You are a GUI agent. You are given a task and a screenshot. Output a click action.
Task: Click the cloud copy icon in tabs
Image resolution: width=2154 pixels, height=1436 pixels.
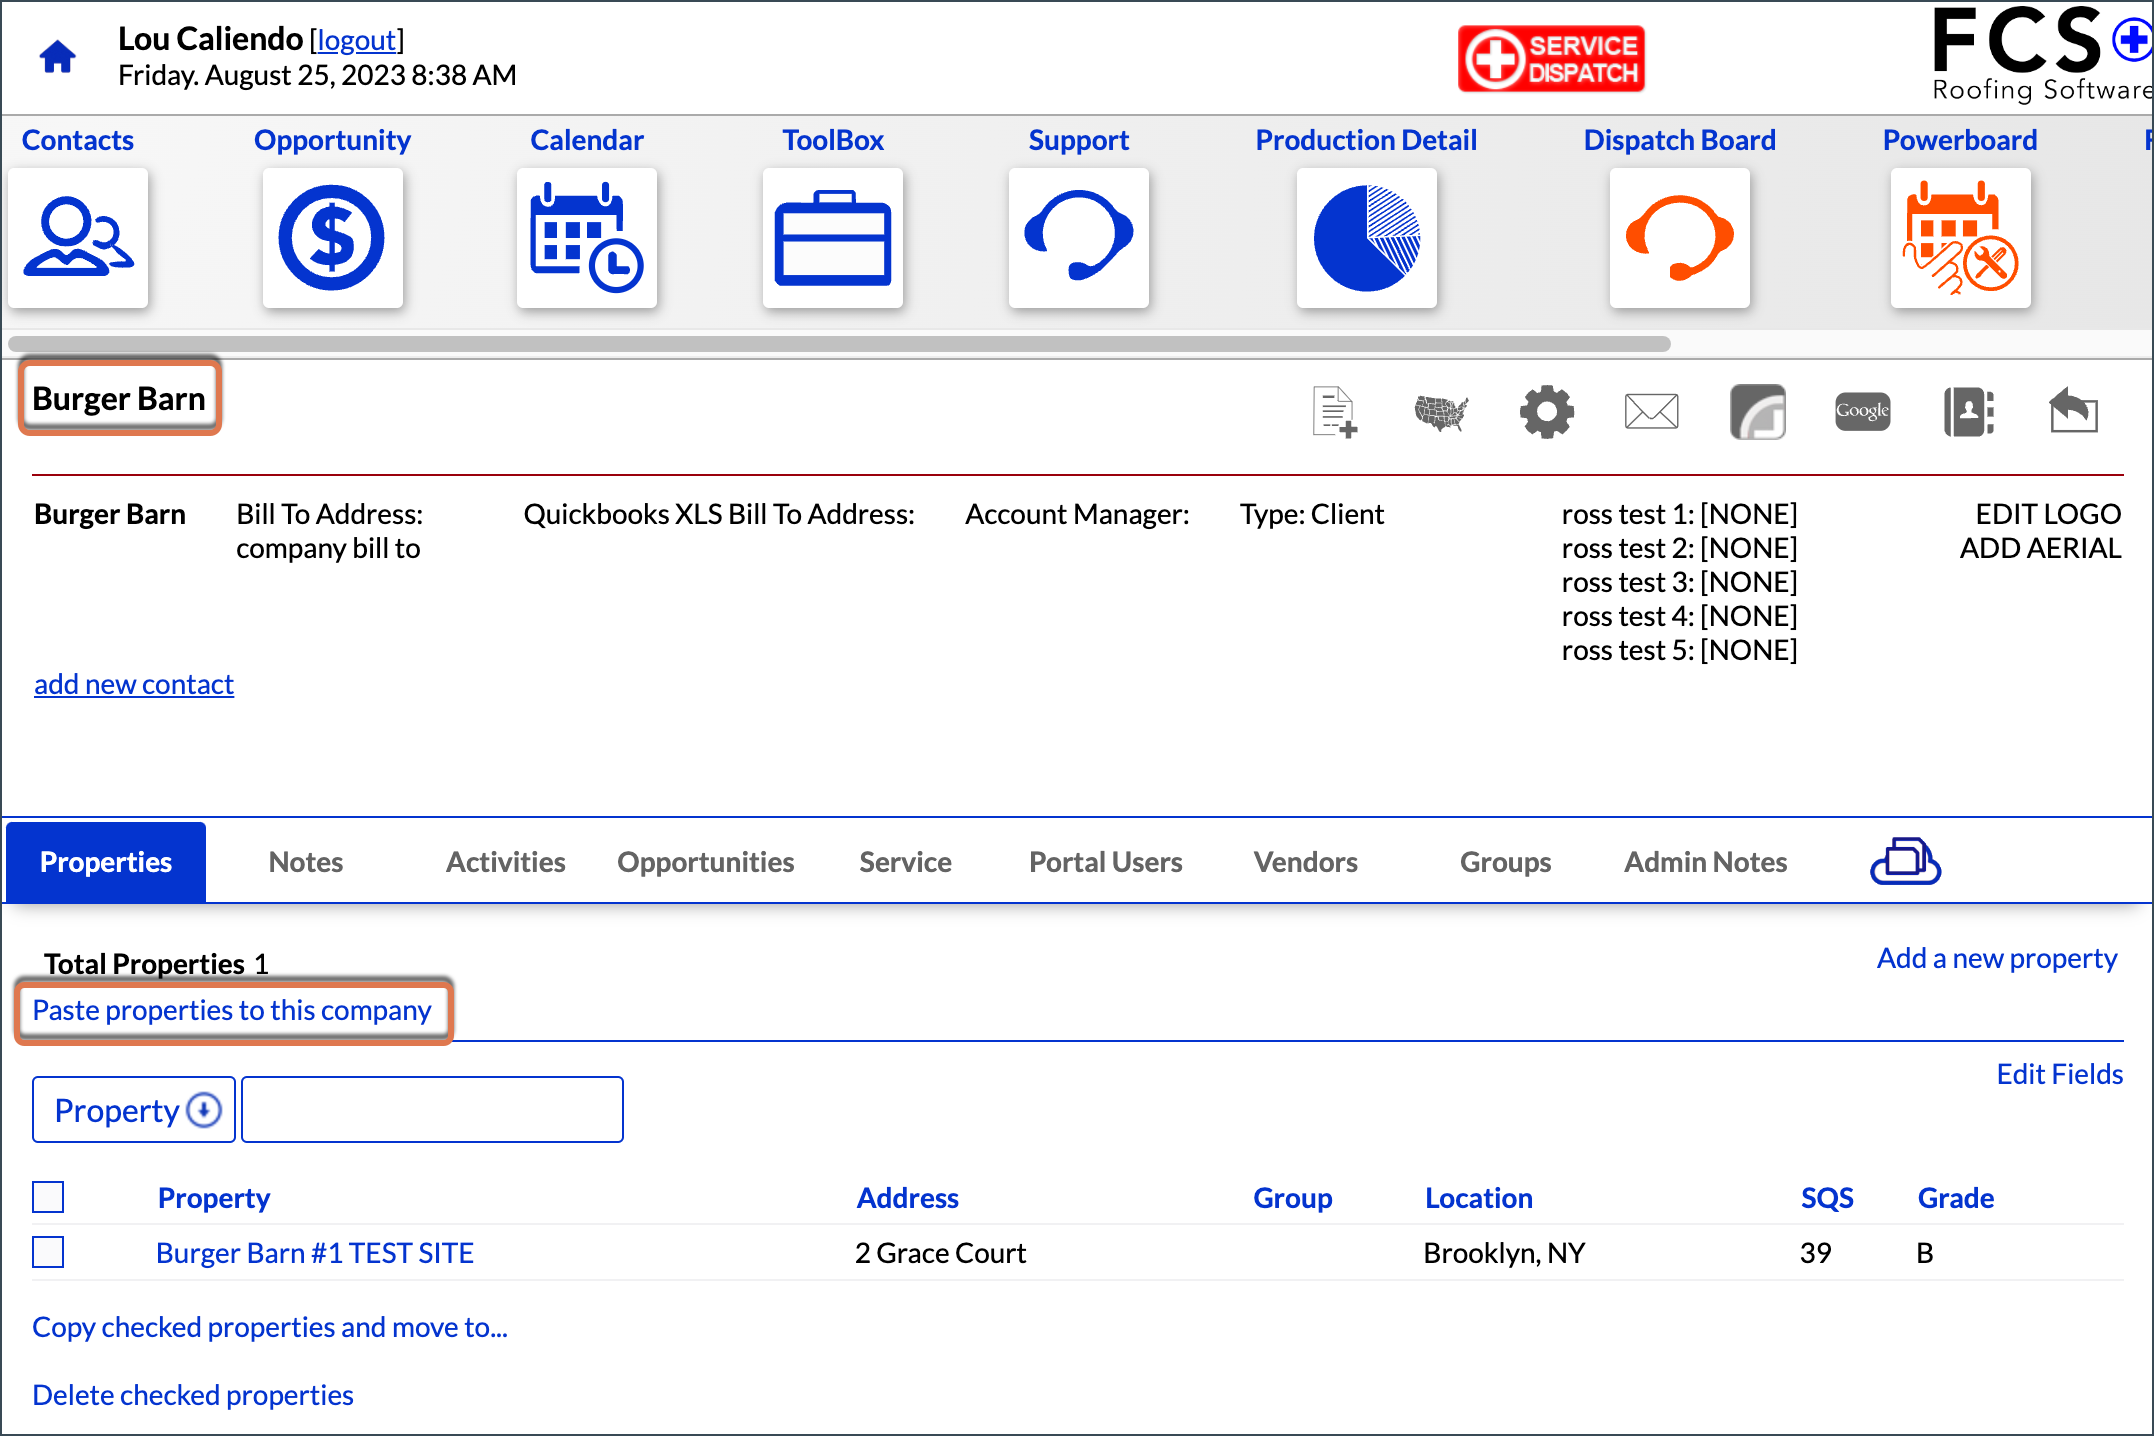point(1906,861)
